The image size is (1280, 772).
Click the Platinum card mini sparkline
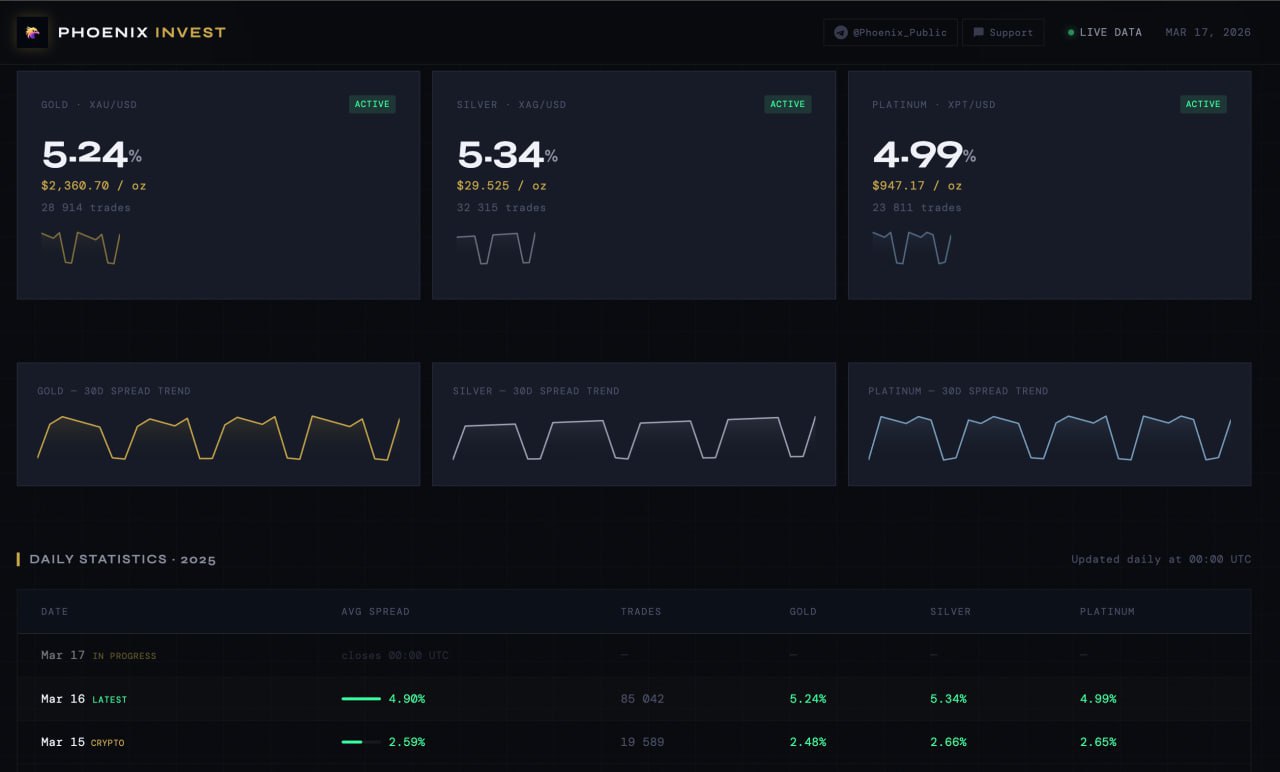tap(911, 247)
